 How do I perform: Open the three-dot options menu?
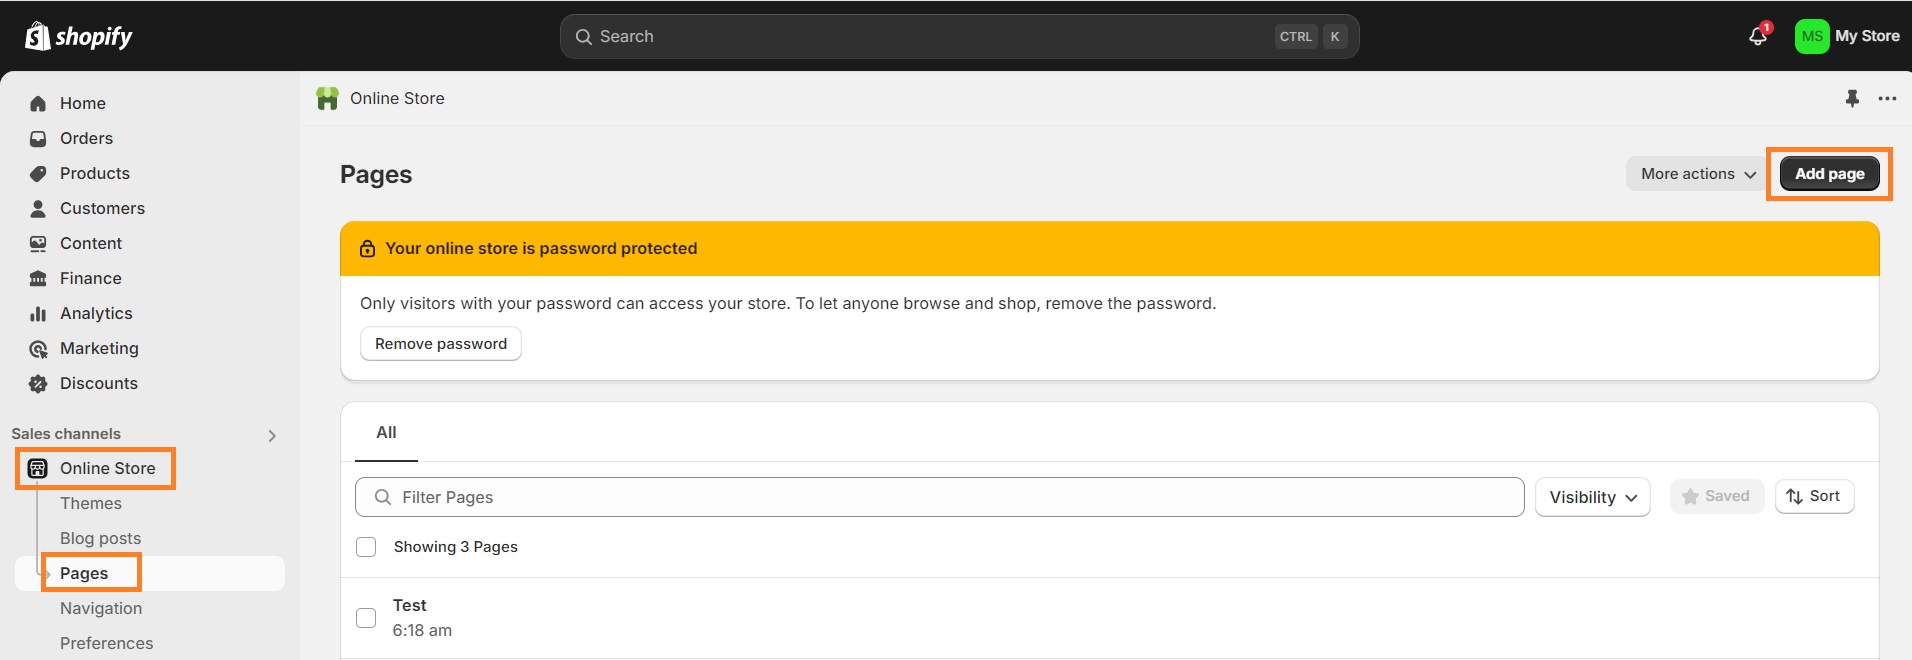[1887, 98]
